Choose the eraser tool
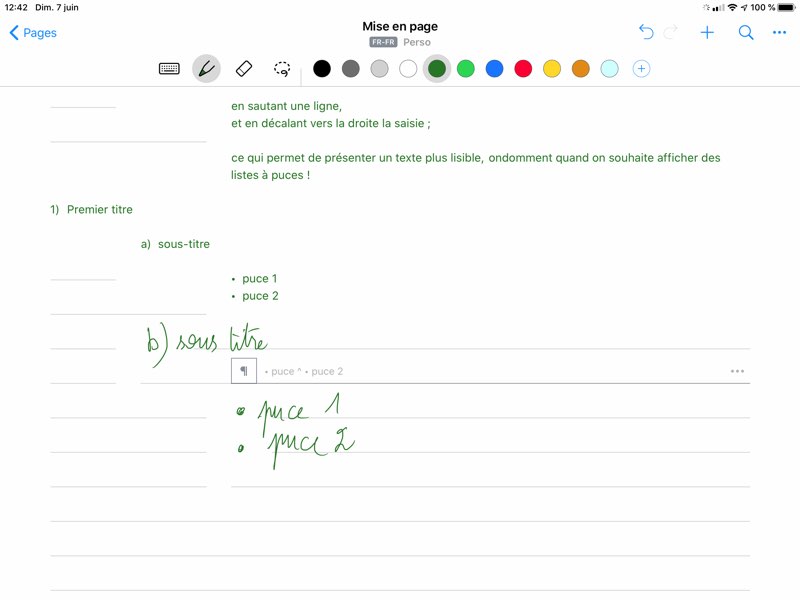Viewport: 800px width, 600px height. click(x=244, y=69)
